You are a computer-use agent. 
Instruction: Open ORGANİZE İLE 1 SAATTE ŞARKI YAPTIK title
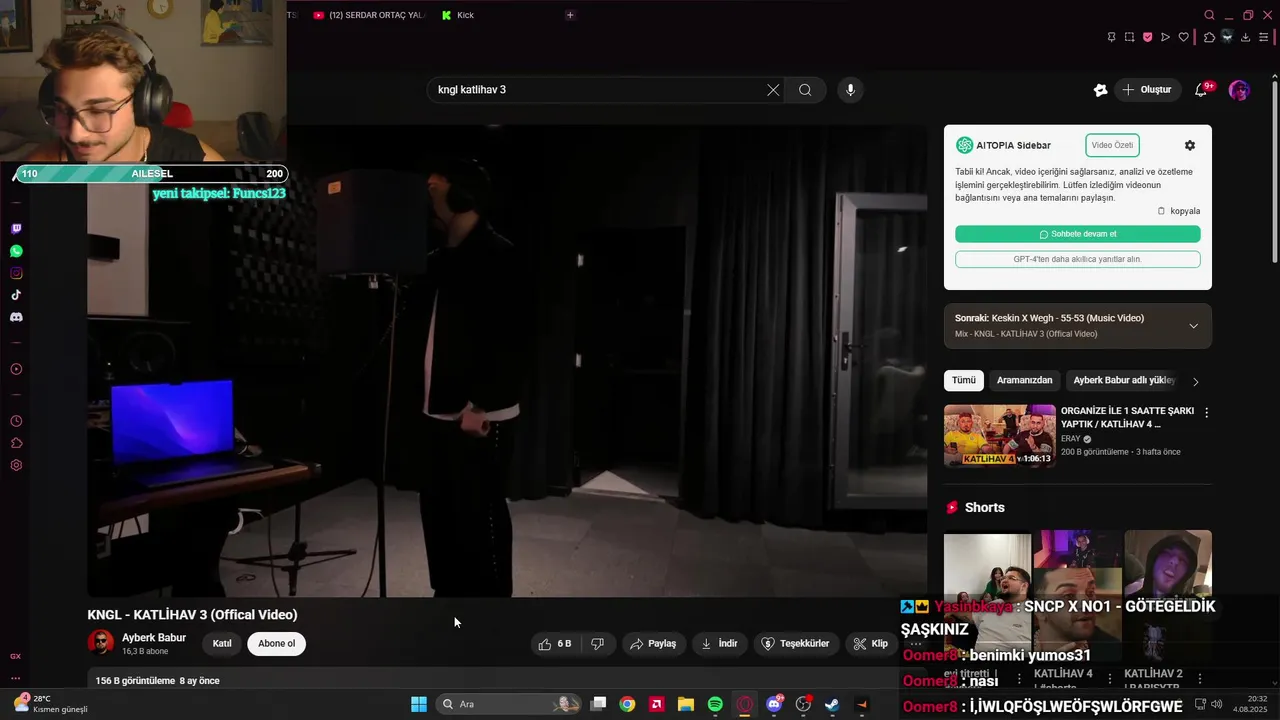point(1127,417)
